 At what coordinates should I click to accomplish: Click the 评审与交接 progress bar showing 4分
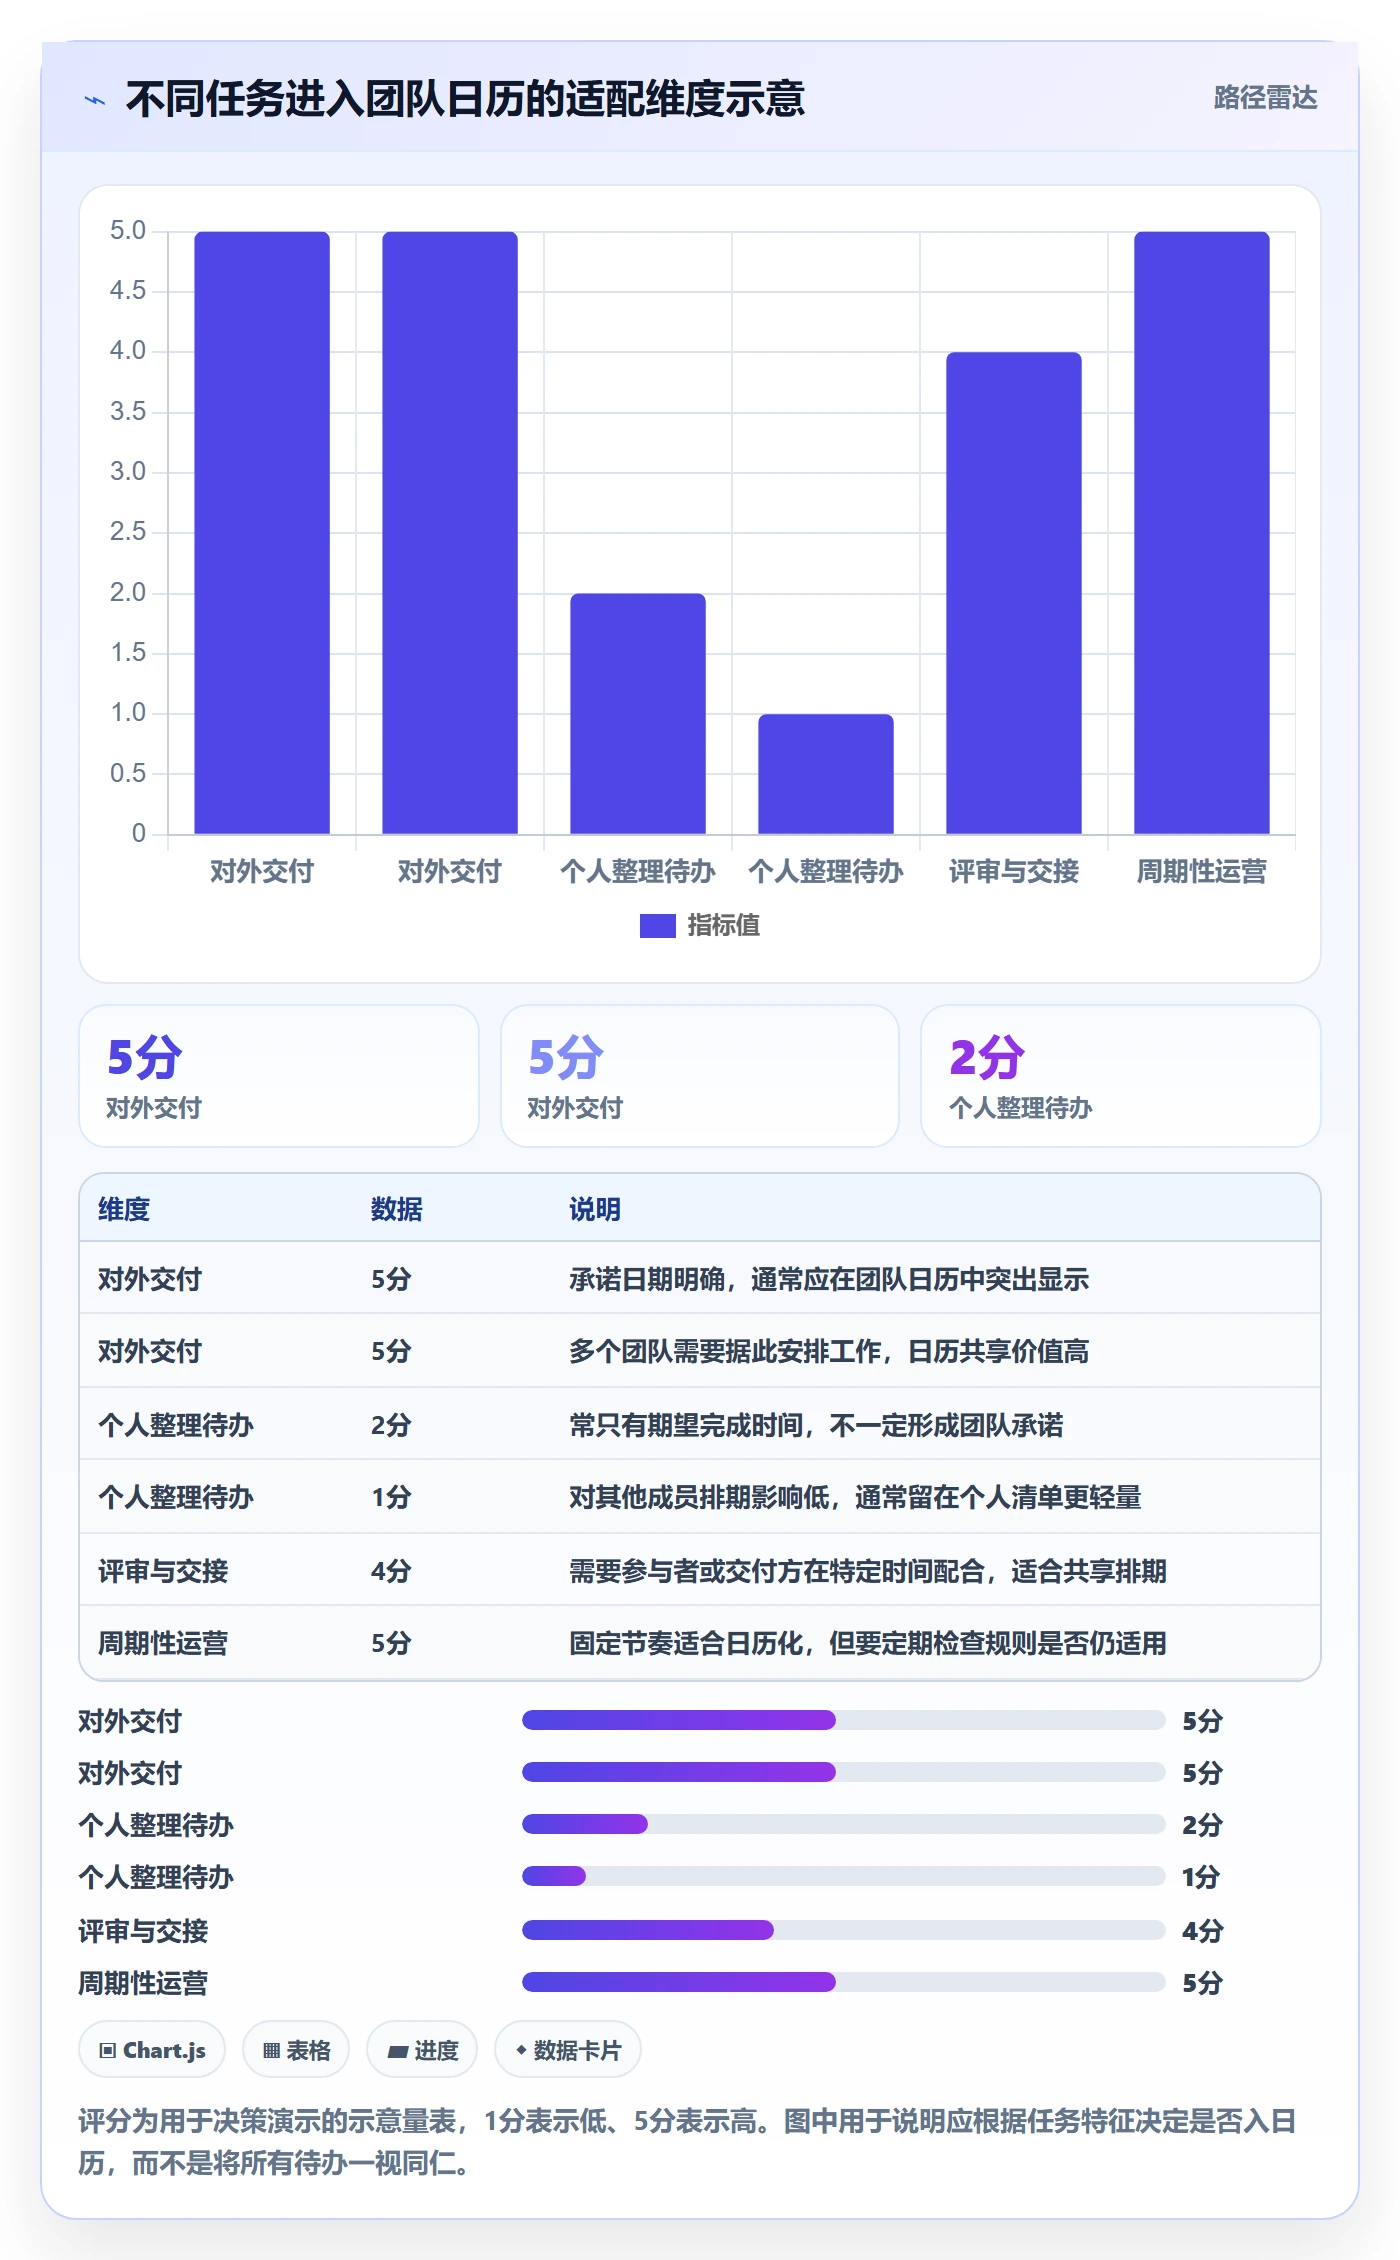(843, 1930)
